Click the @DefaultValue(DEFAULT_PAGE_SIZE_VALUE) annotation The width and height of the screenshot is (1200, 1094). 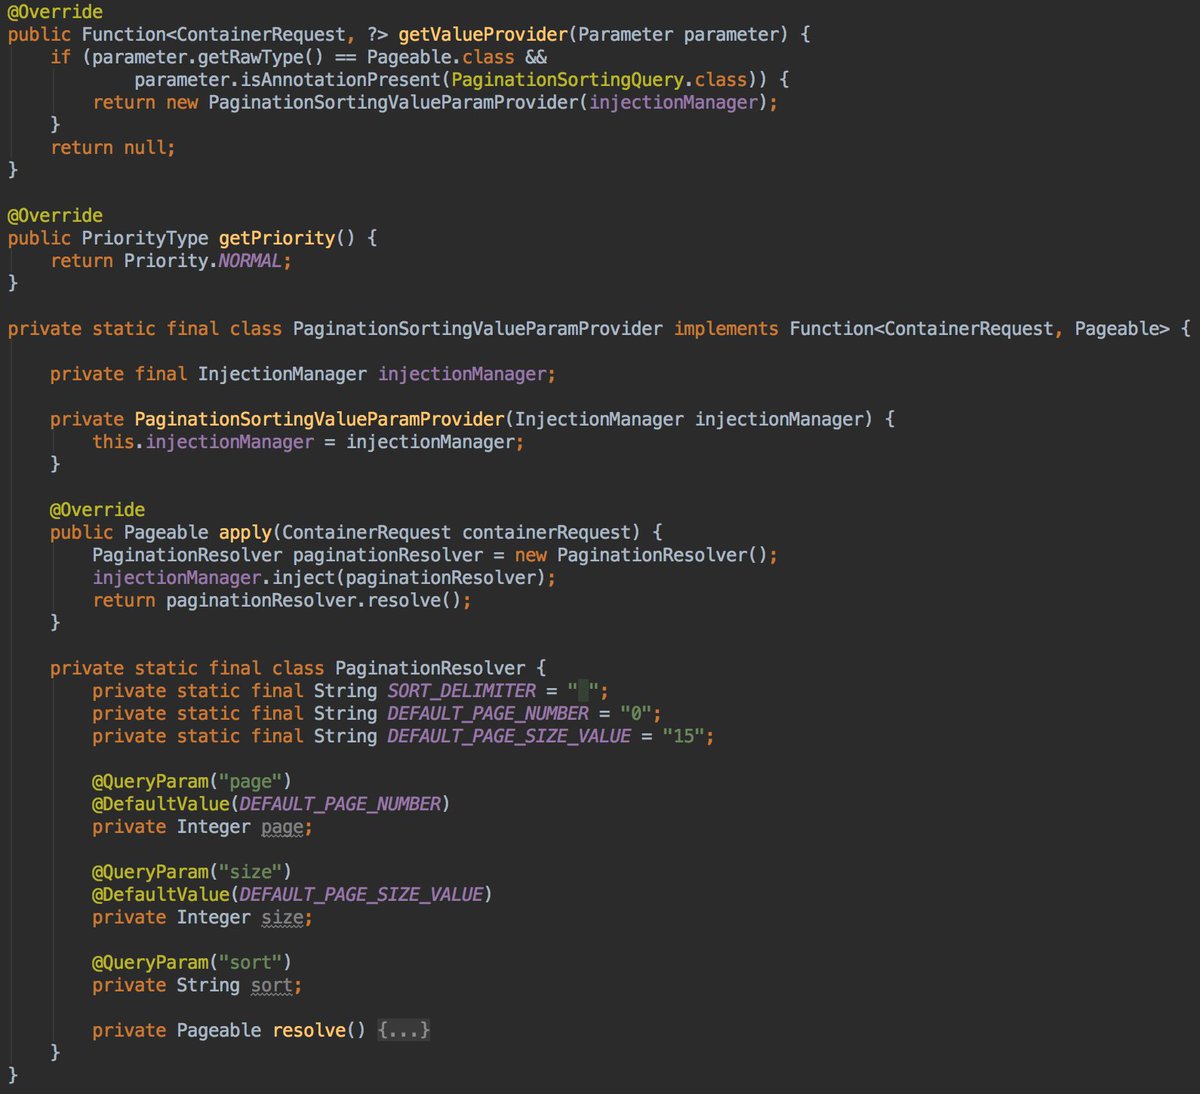[x=293, y=894]
